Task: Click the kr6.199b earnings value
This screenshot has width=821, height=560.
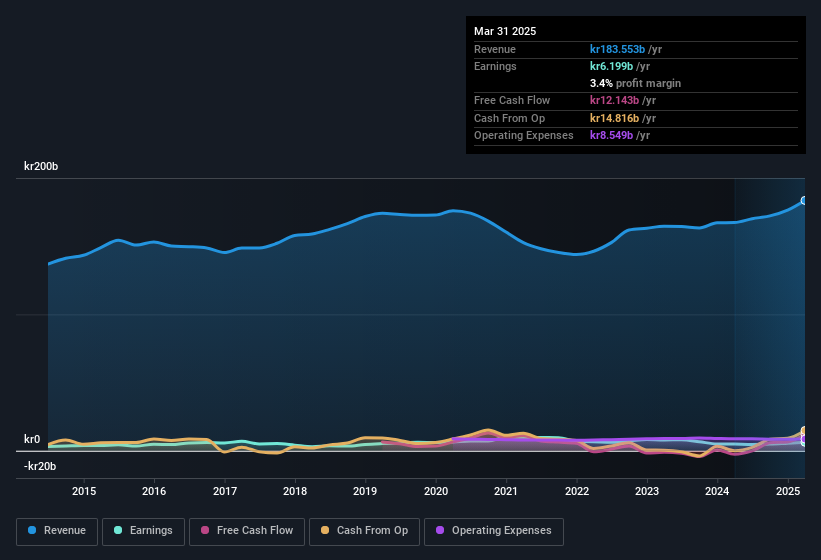Action: click(x=612, y=66)
